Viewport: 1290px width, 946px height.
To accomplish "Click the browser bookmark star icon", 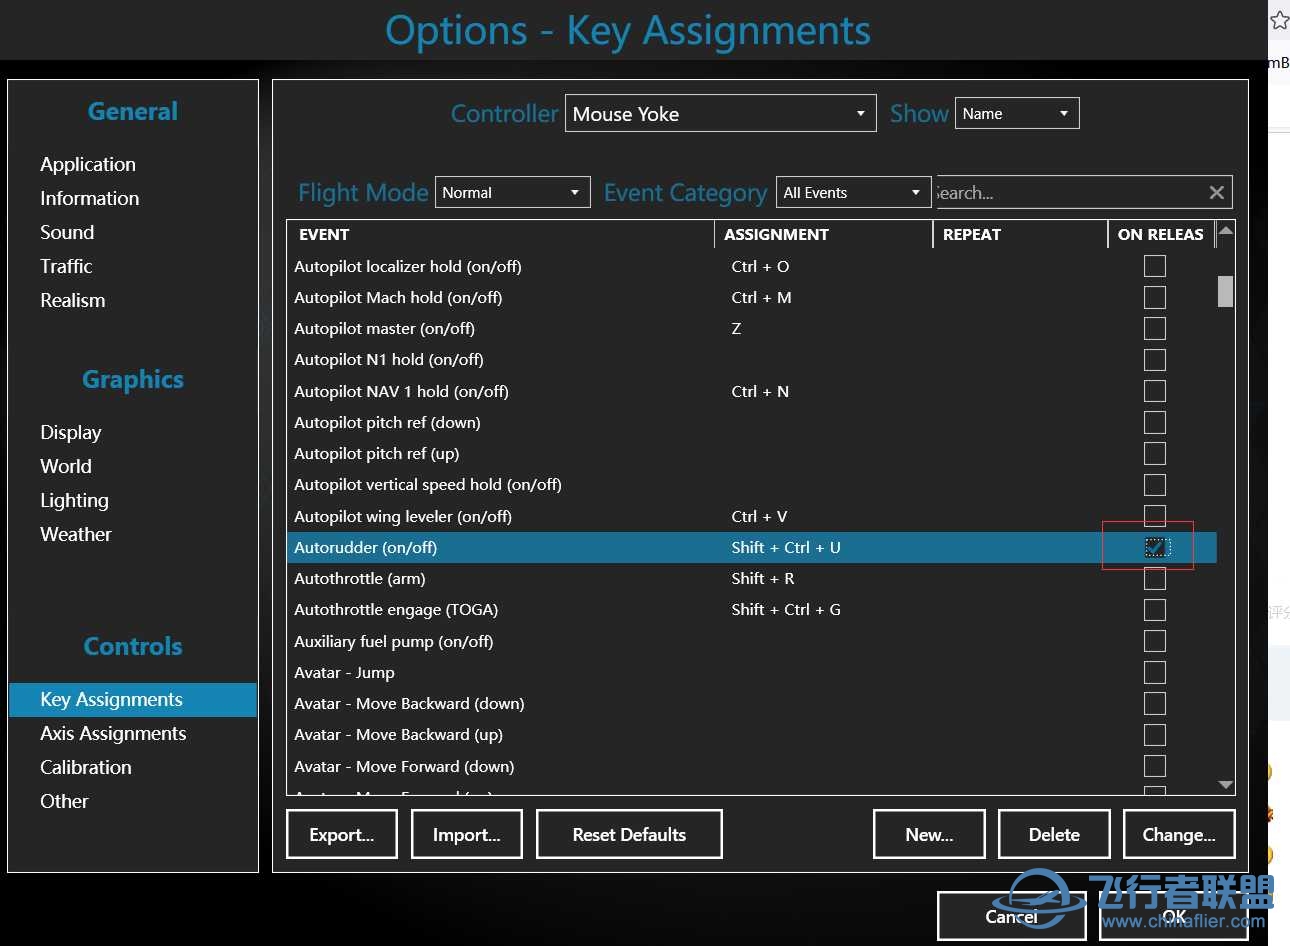I will (x=1279, y=21).
